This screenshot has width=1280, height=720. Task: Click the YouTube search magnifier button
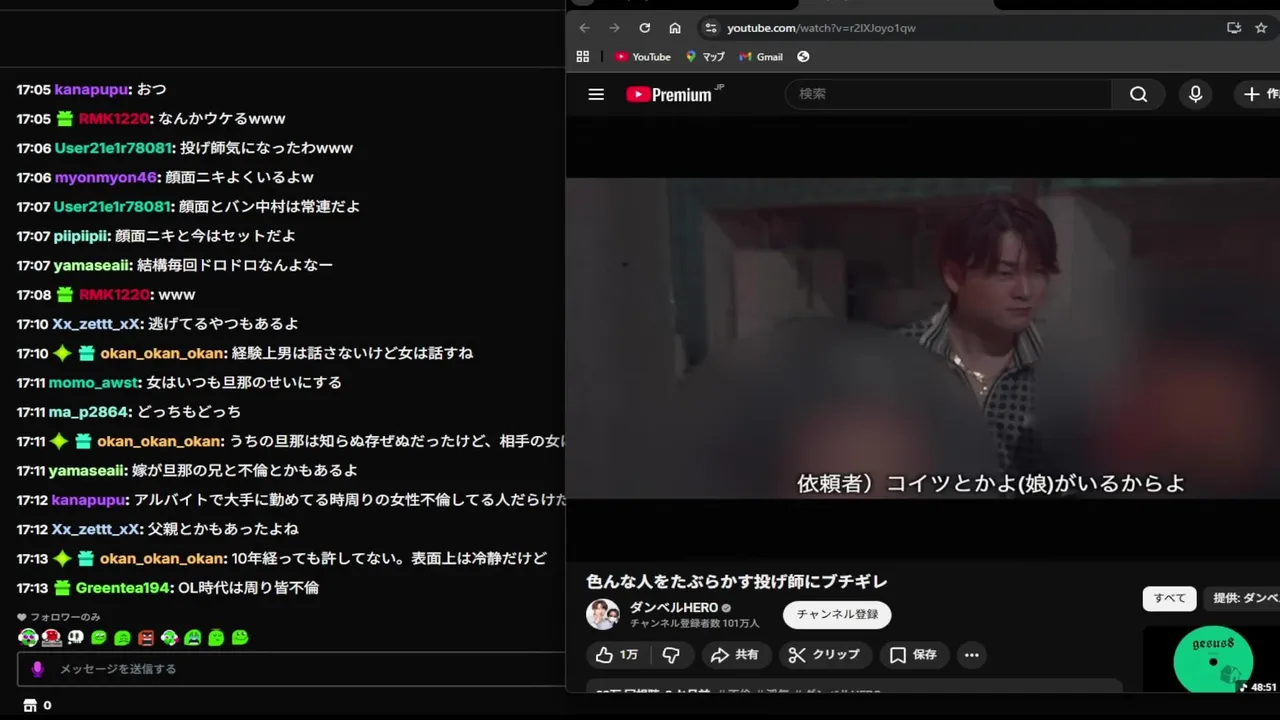(1138, 94)
